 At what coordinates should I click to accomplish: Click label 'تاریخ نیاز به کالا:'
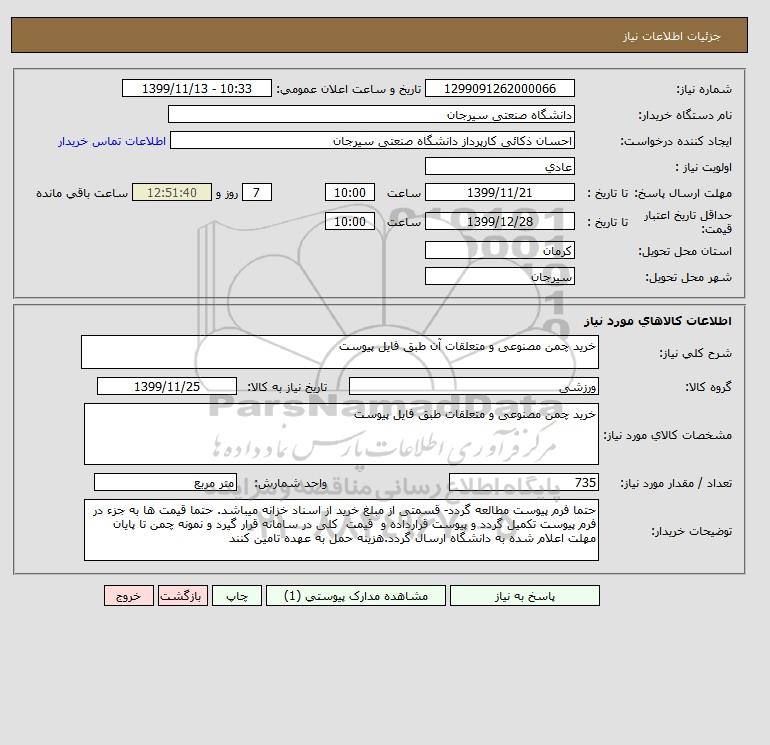287,387
